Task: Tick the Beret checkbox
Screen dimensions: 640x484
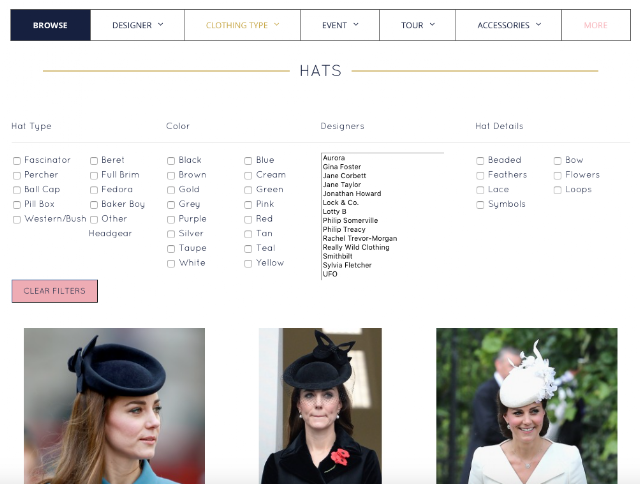Action: pyautogui.click(x=94, y=161)
